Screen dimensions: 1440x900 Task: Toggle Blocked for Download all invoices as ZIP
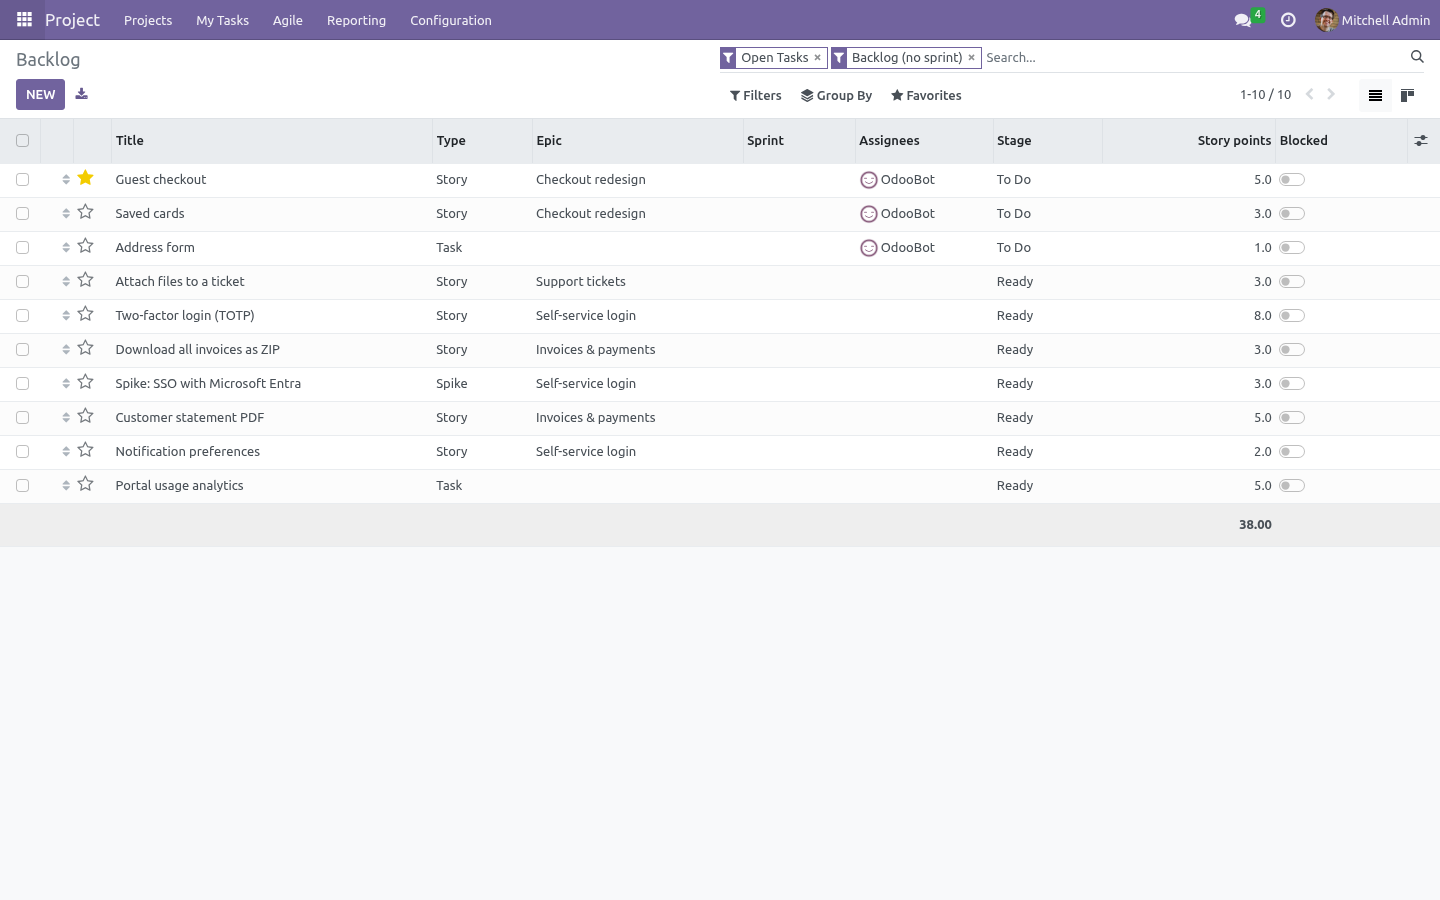tap(1292, 350)
